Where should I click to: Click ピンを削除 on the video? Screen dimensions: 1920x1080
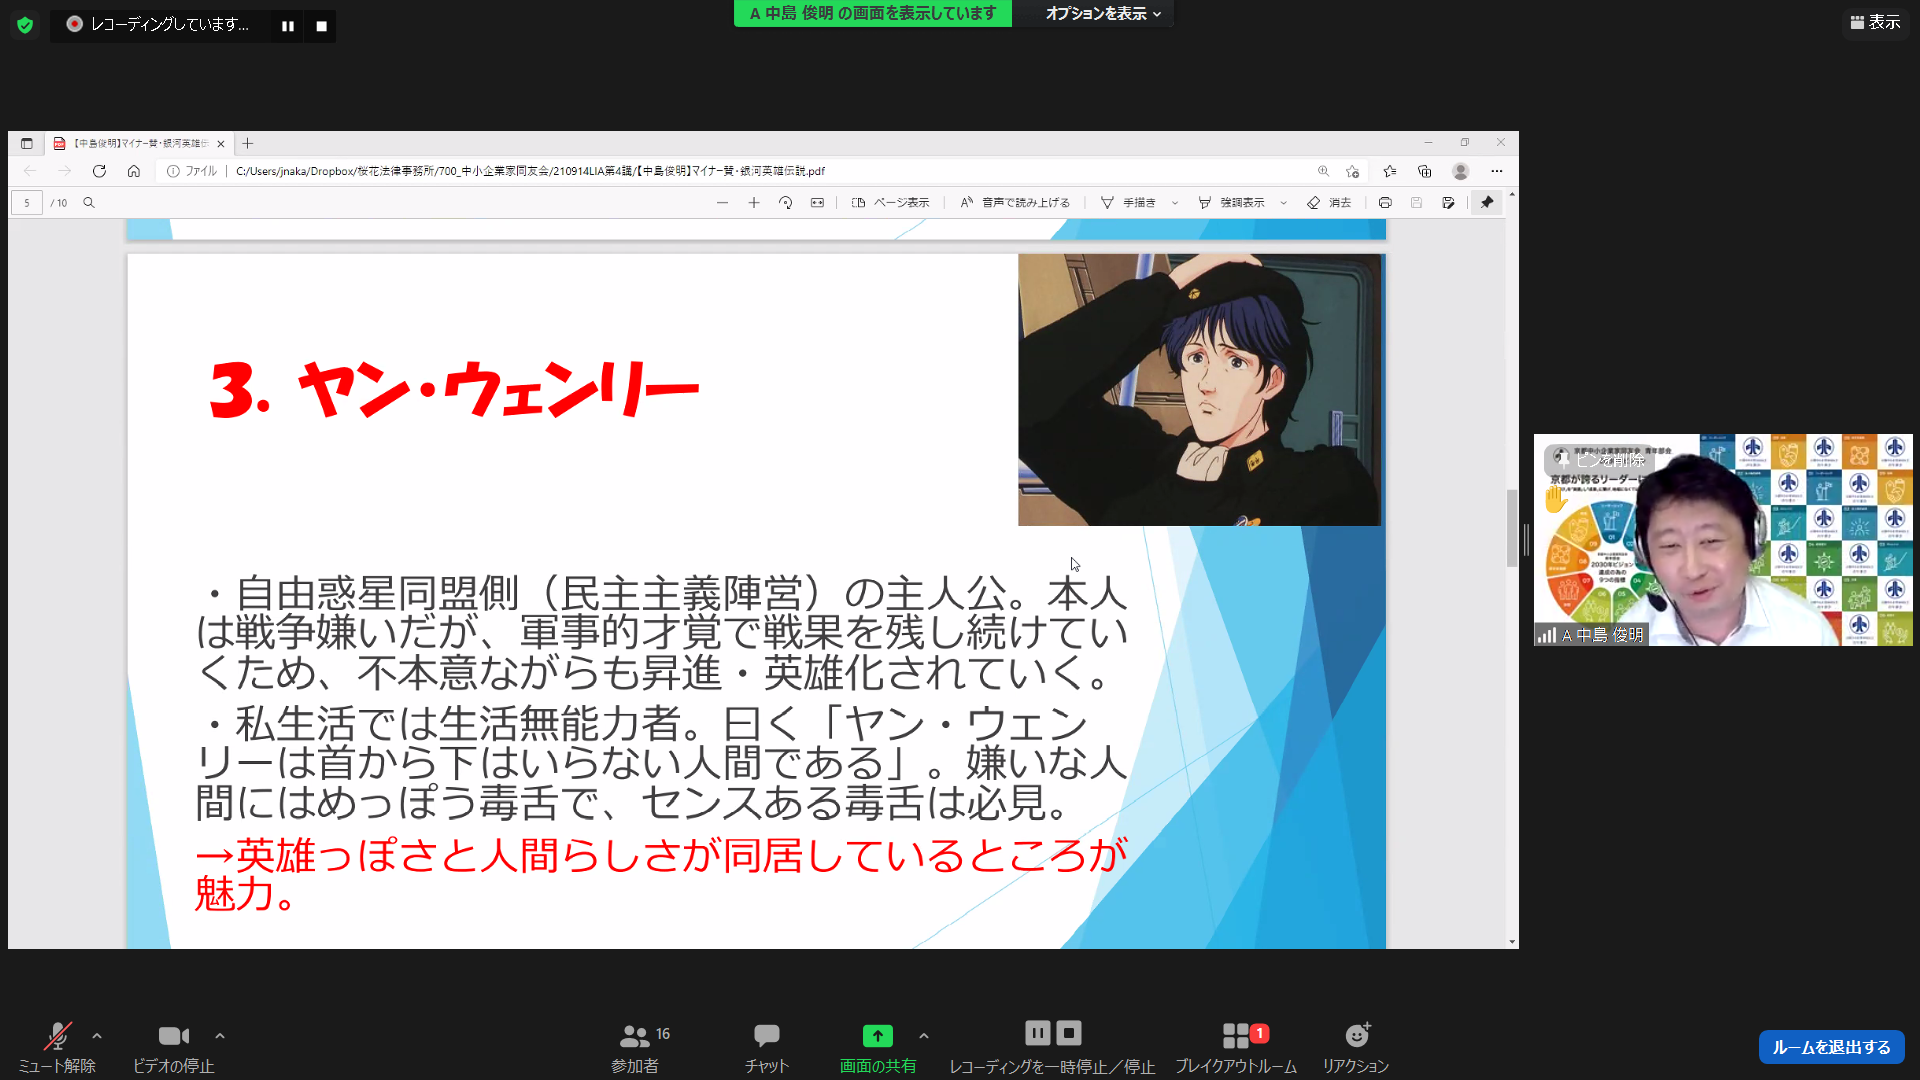pos(1600,460)
